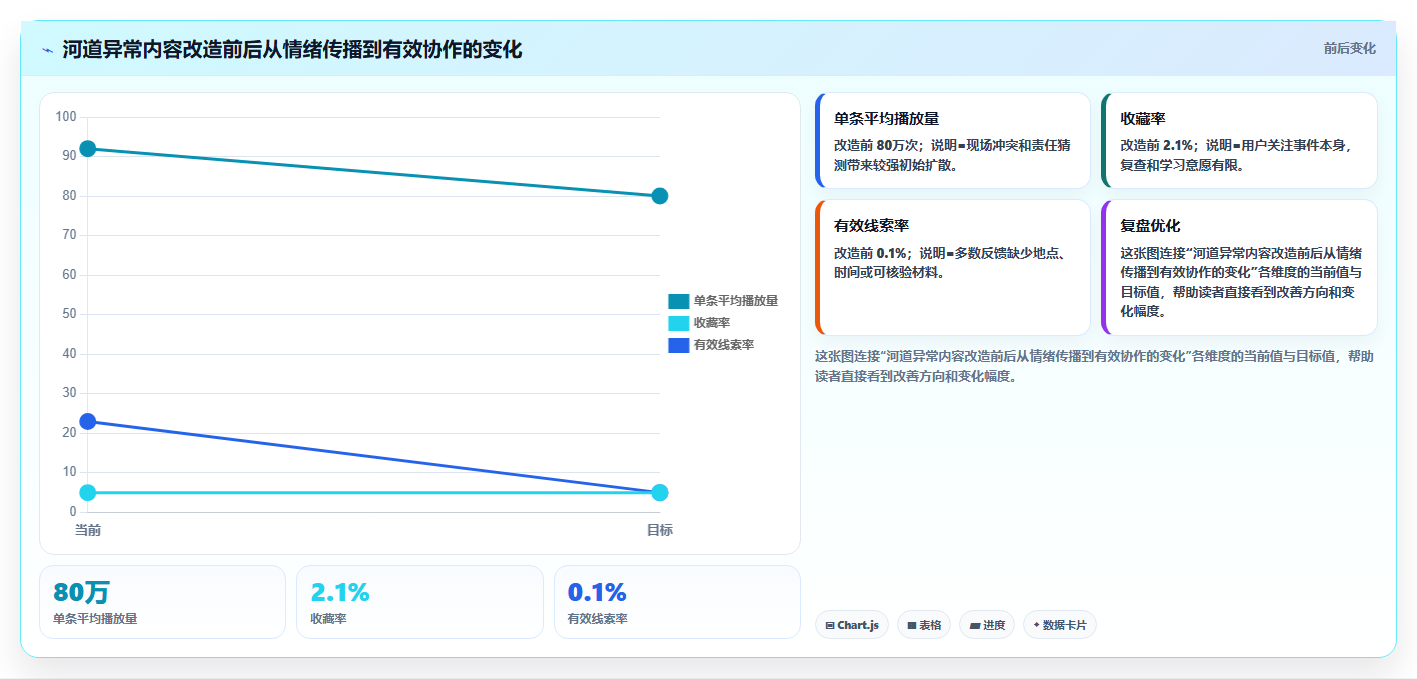1417x679 pixels.
Task: Click the icon in the 进度 tag
Action: coord(974,625)
